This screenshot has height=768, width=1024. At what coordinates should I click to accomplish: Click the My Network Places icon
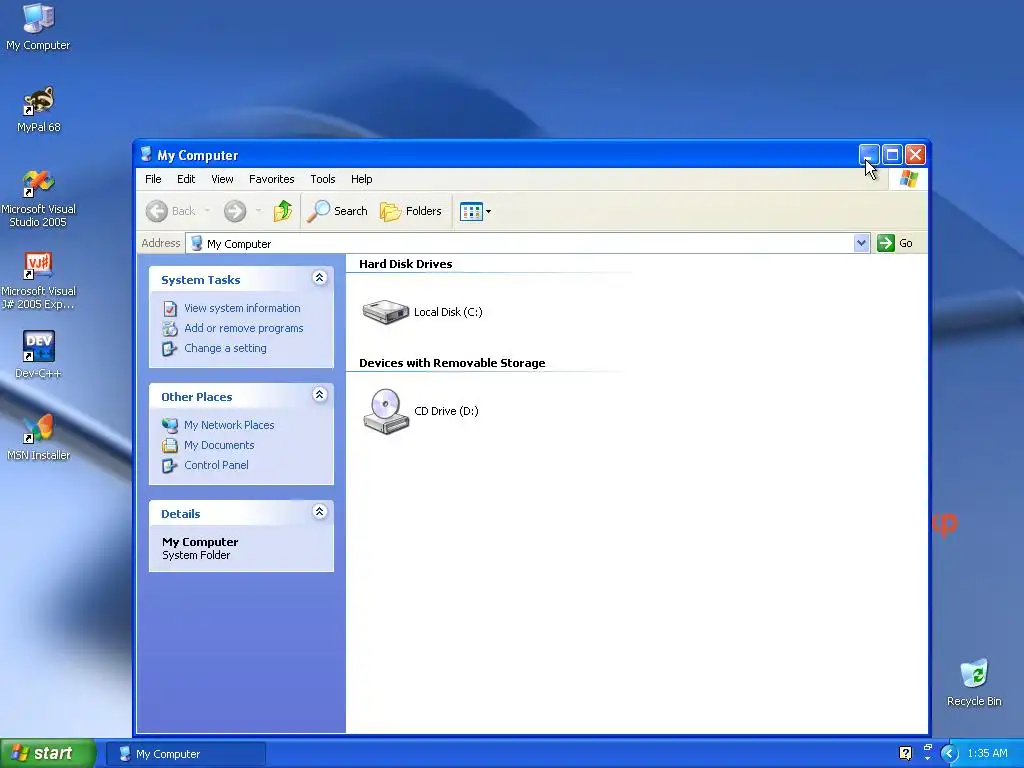[170, 426]
